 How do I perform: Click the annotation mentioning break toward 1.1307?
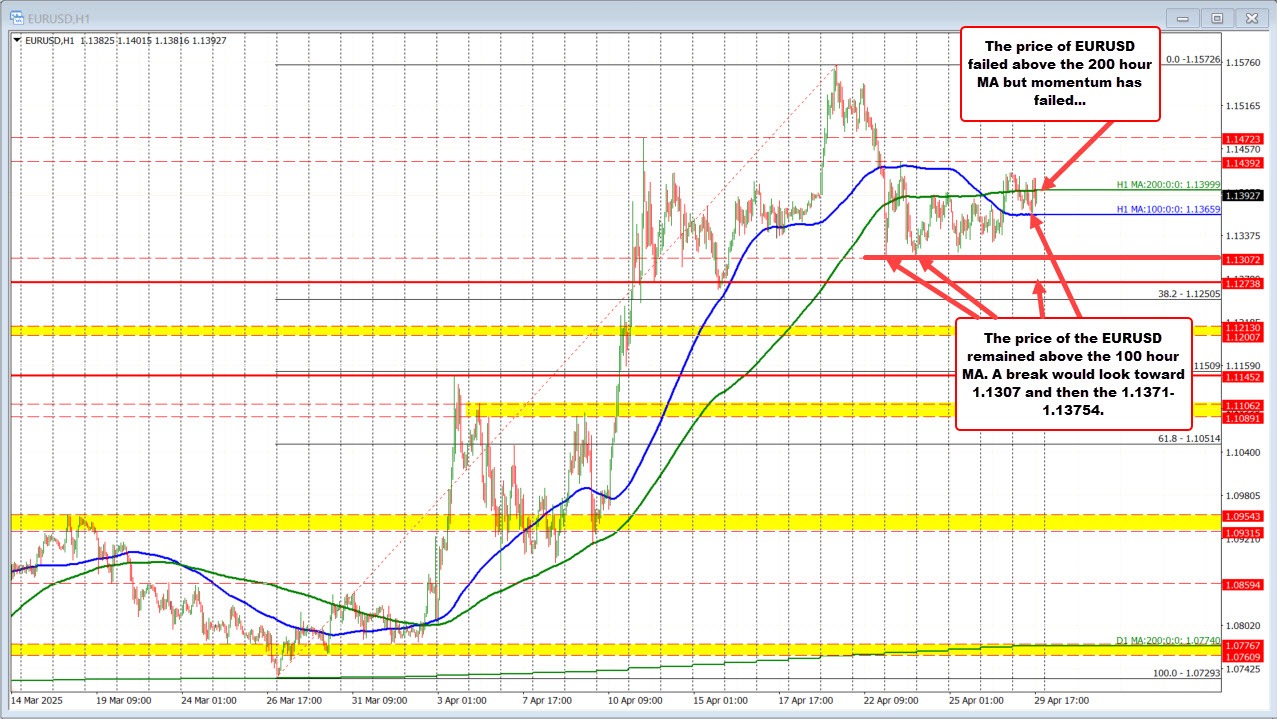pyautogui.click(x=1073, y=374)
